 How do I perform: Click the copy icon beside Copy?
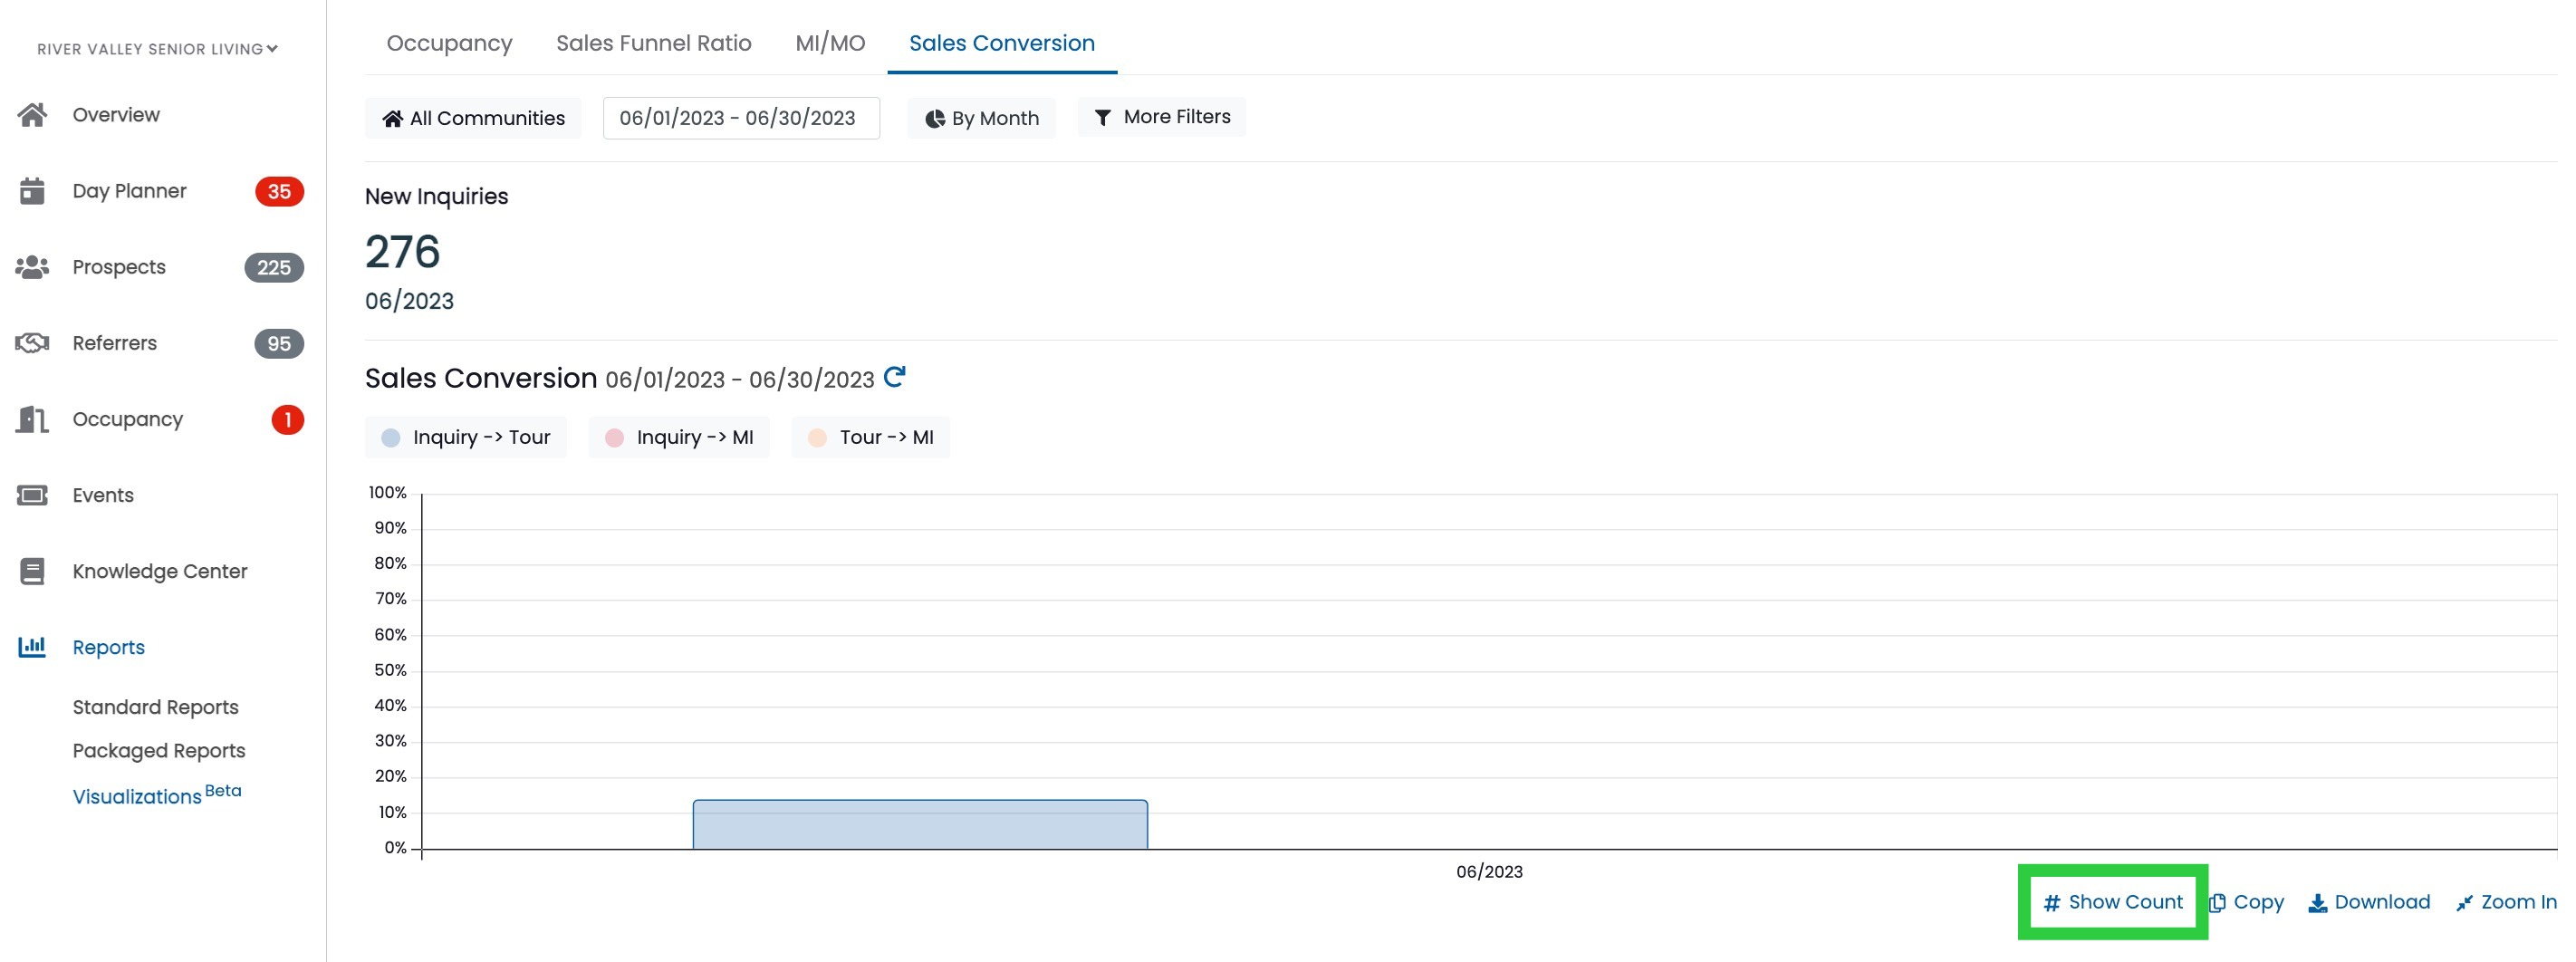coord(2217,903)
